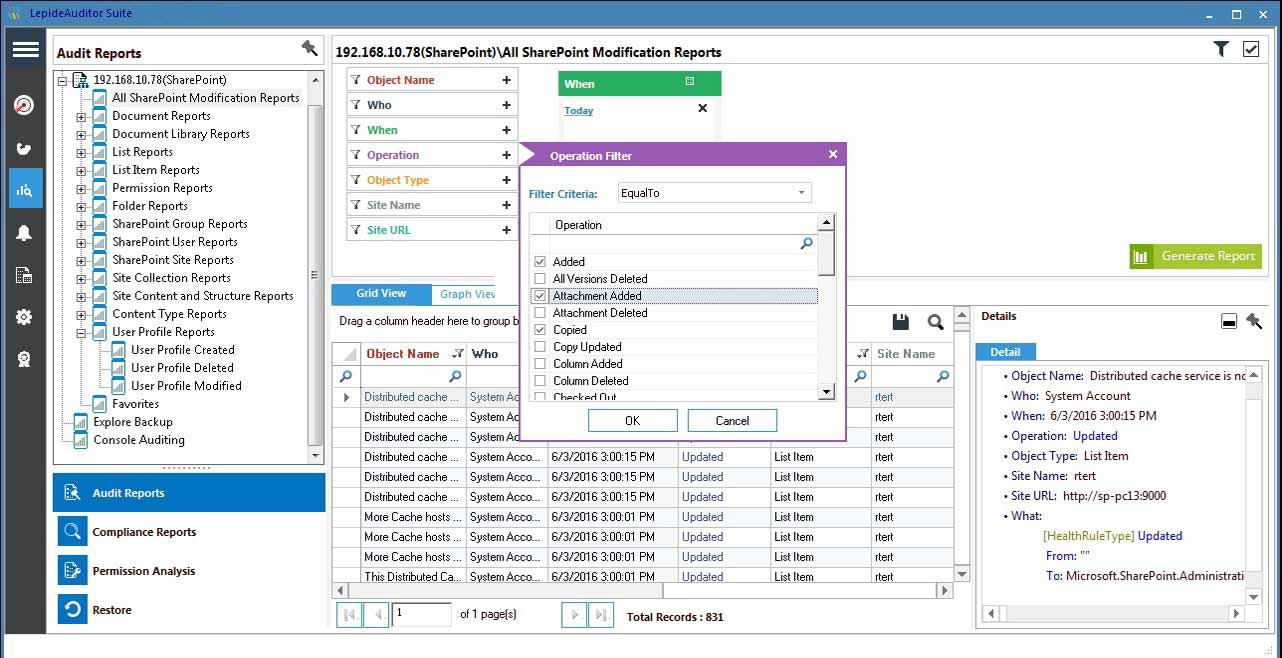Click the plus on the Site URL filter
Screen dimensions: 1282x658
pos(506,230)
